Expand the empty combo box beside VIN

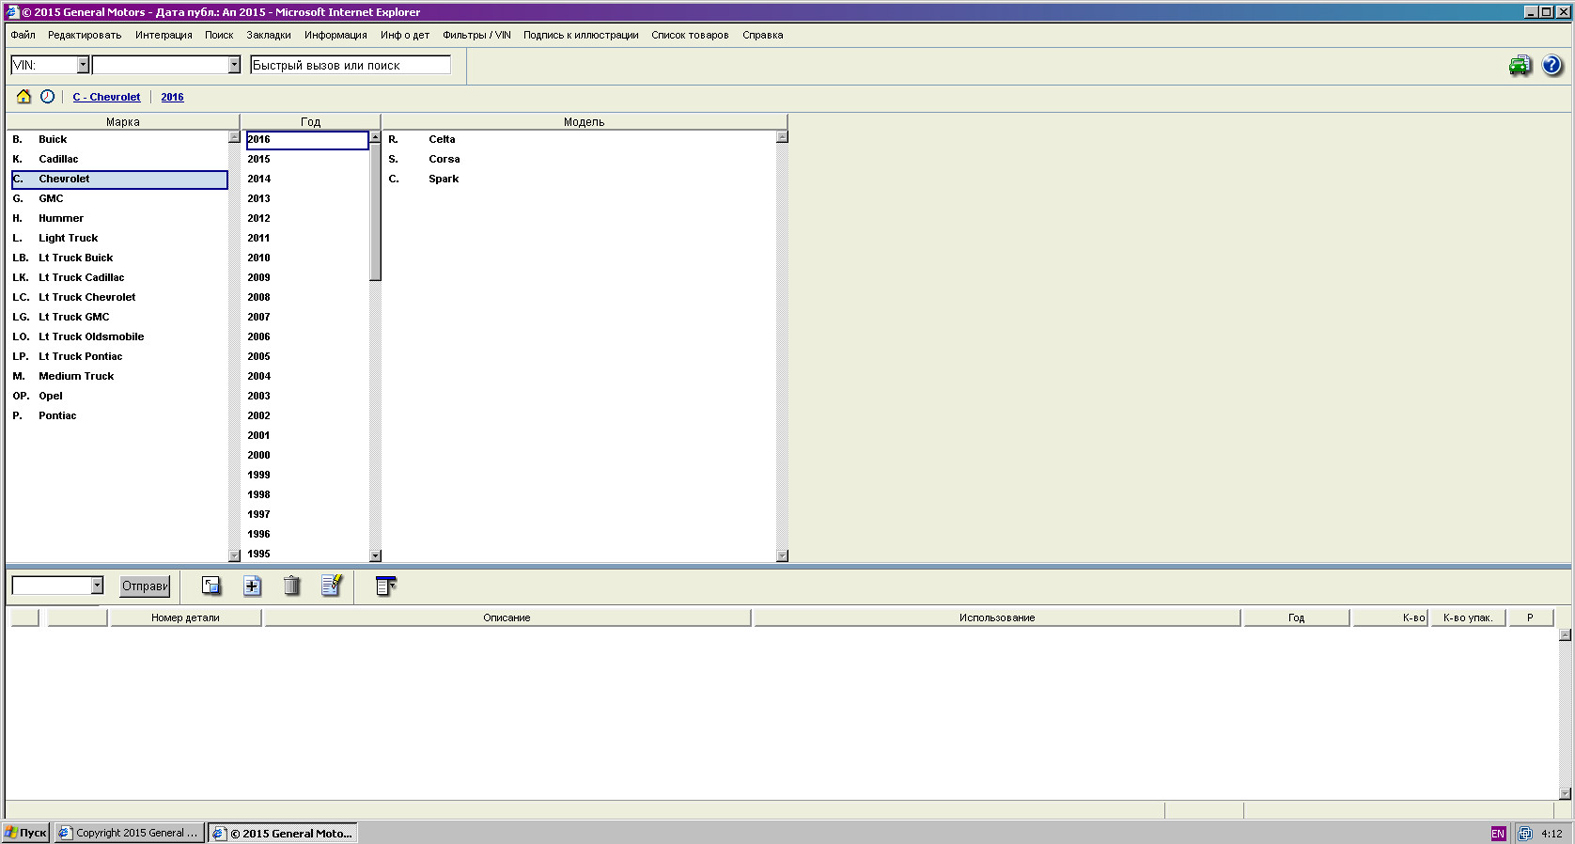pyautogui.click(x=234, y=65)
